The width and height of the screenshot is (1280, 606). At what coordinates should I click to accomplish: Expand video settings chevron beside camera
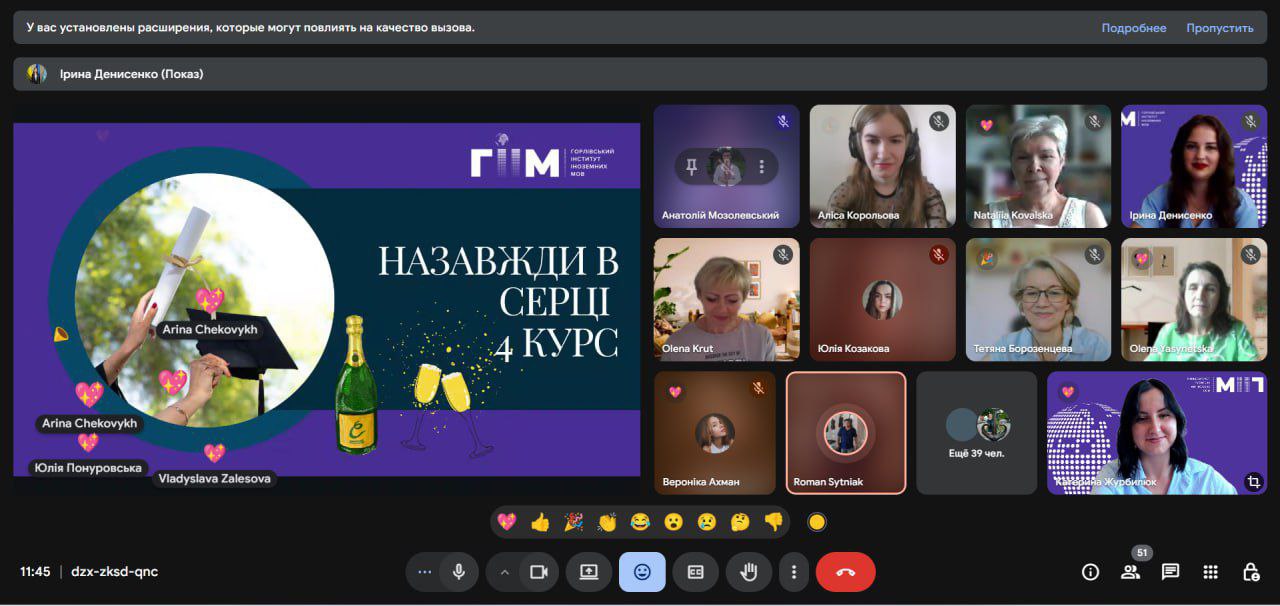point(504,572)
